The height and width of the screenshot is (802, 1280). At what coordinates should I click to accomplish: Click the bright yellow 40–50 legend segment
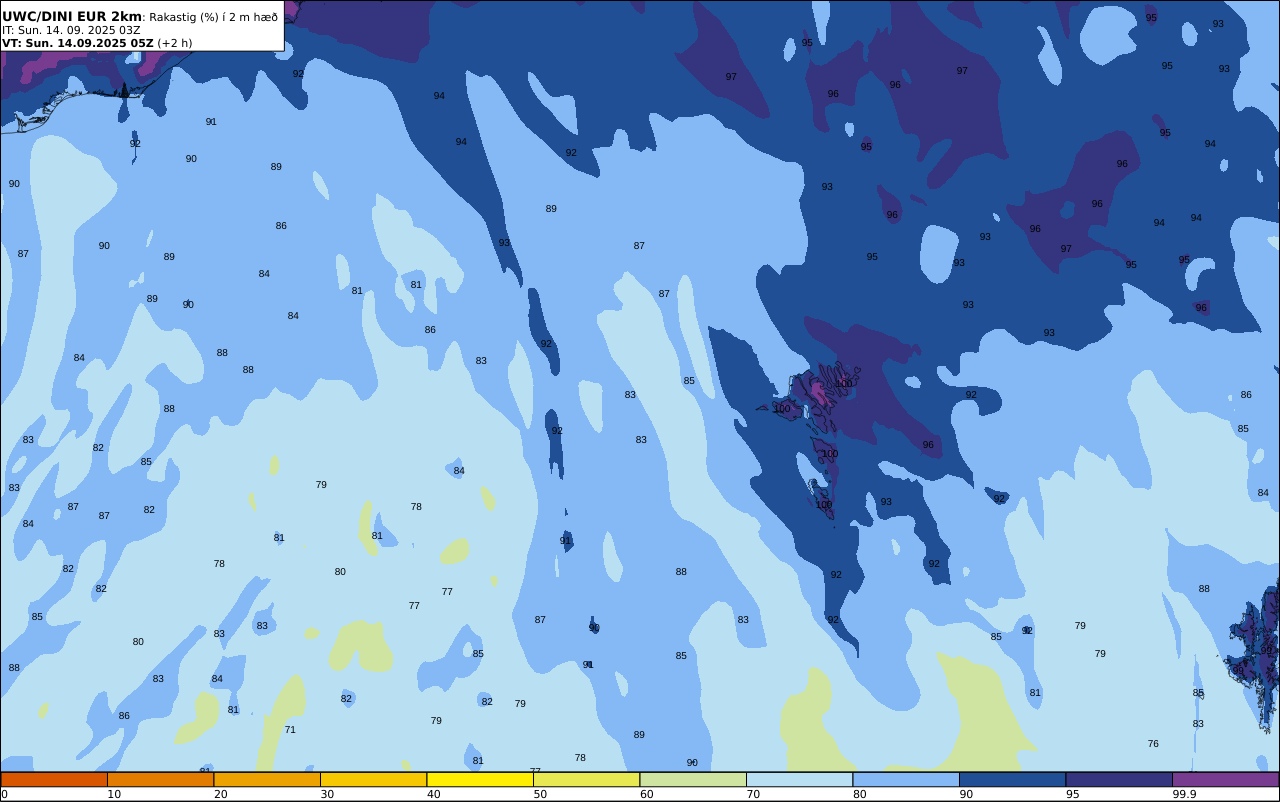pyautogui.click(x=480, y=779)
